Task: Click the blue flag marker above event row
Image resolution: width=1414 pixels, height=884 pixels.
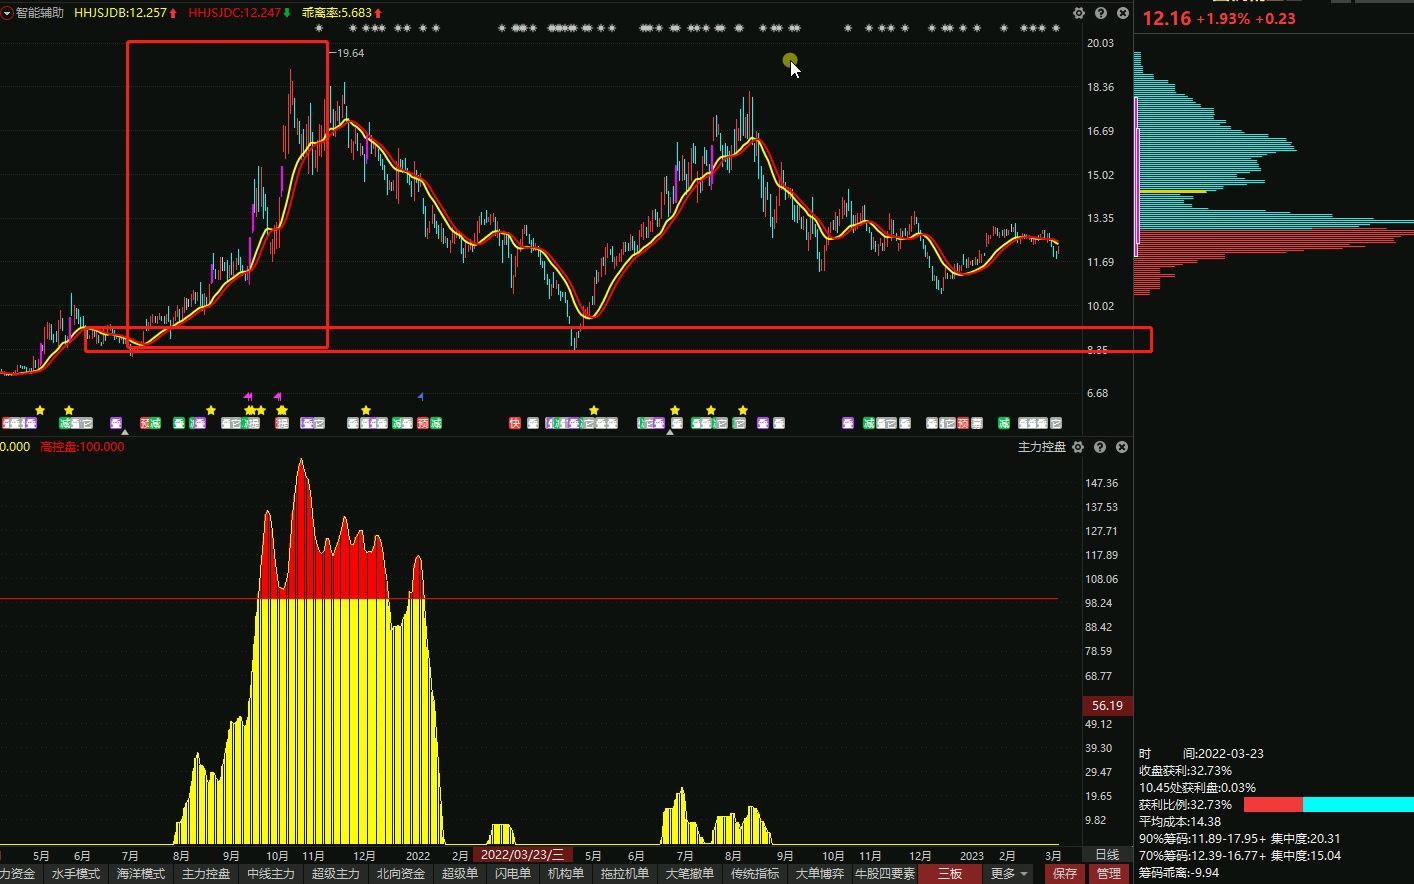Action: pyautogui.click(x=421, y=397)
